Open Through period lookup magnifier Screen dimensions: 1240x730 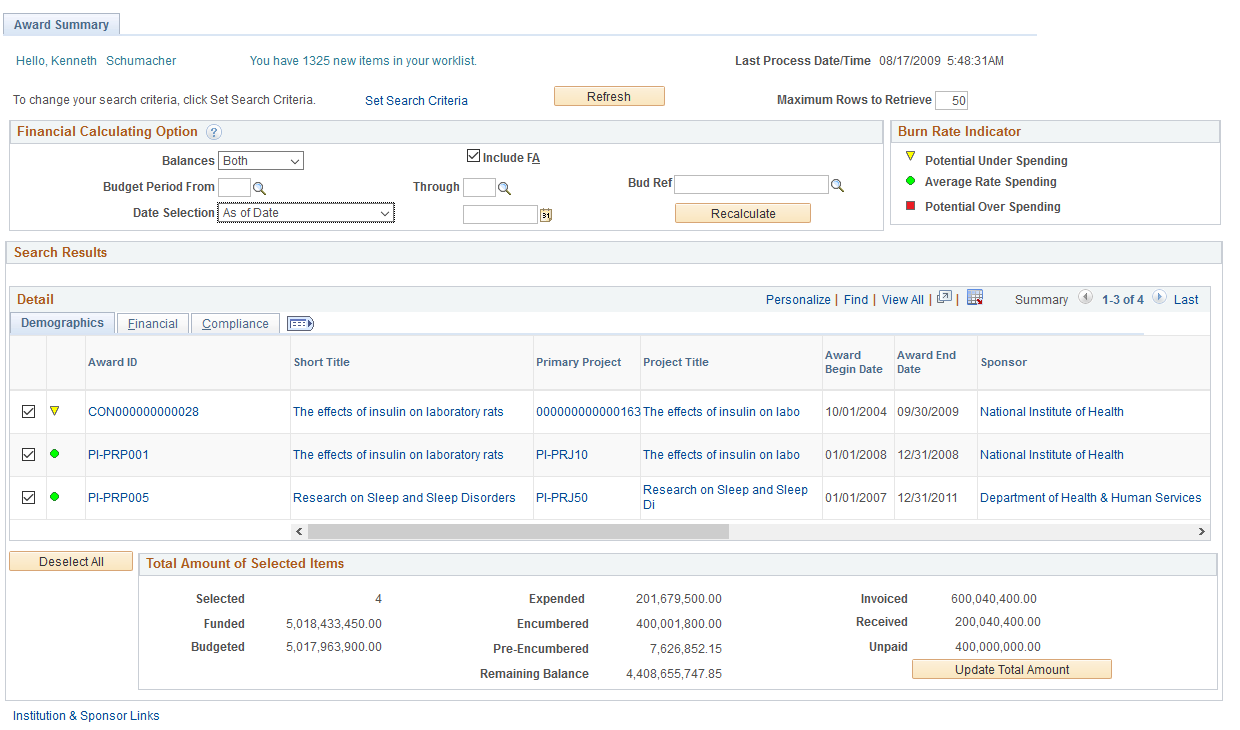tap(504, 188)
